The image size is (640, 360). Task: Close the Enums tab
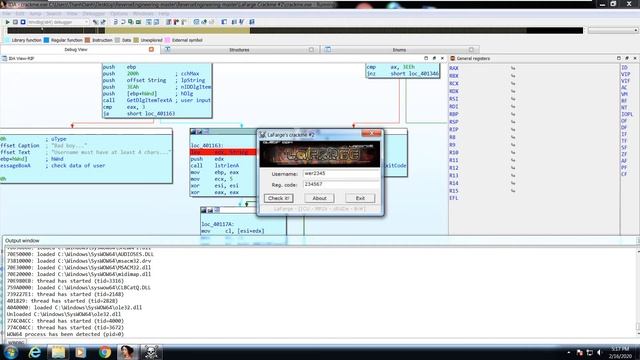coord(471,50)
